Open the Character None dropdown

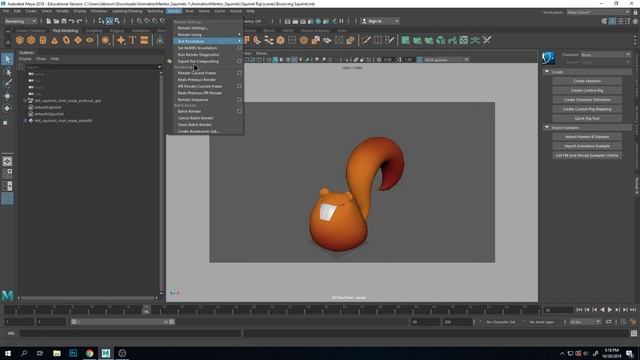(x=606, y=54)
